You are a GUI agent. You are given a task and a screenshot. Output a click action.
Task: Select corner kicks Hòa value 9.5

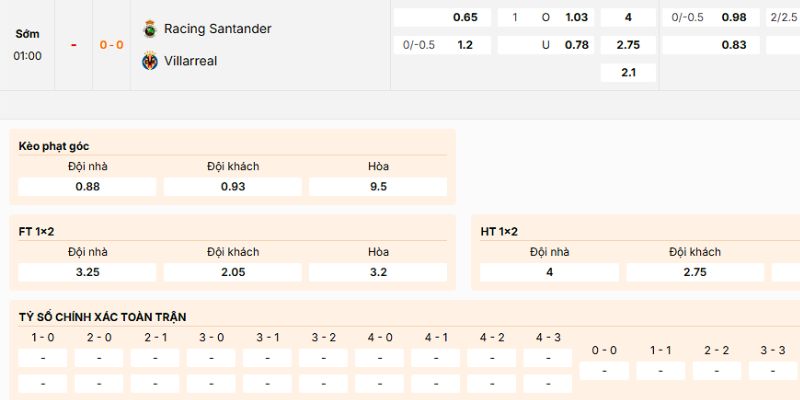[378, 186]
